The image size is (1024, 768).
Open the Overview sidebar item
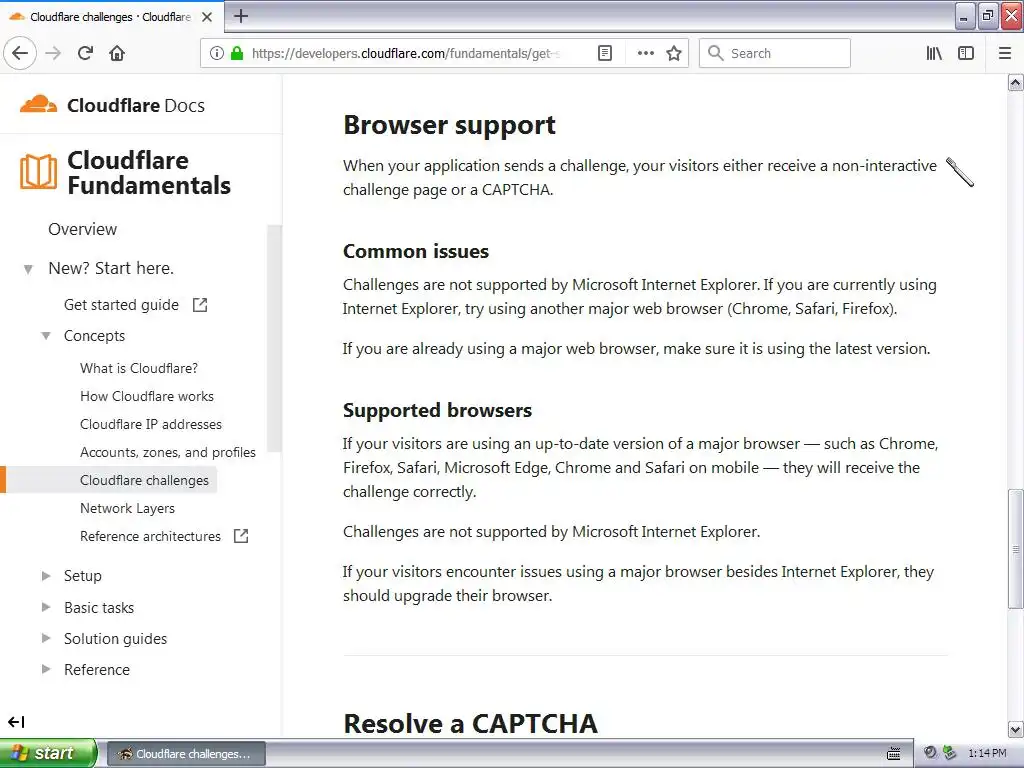[x=82, y=229]
